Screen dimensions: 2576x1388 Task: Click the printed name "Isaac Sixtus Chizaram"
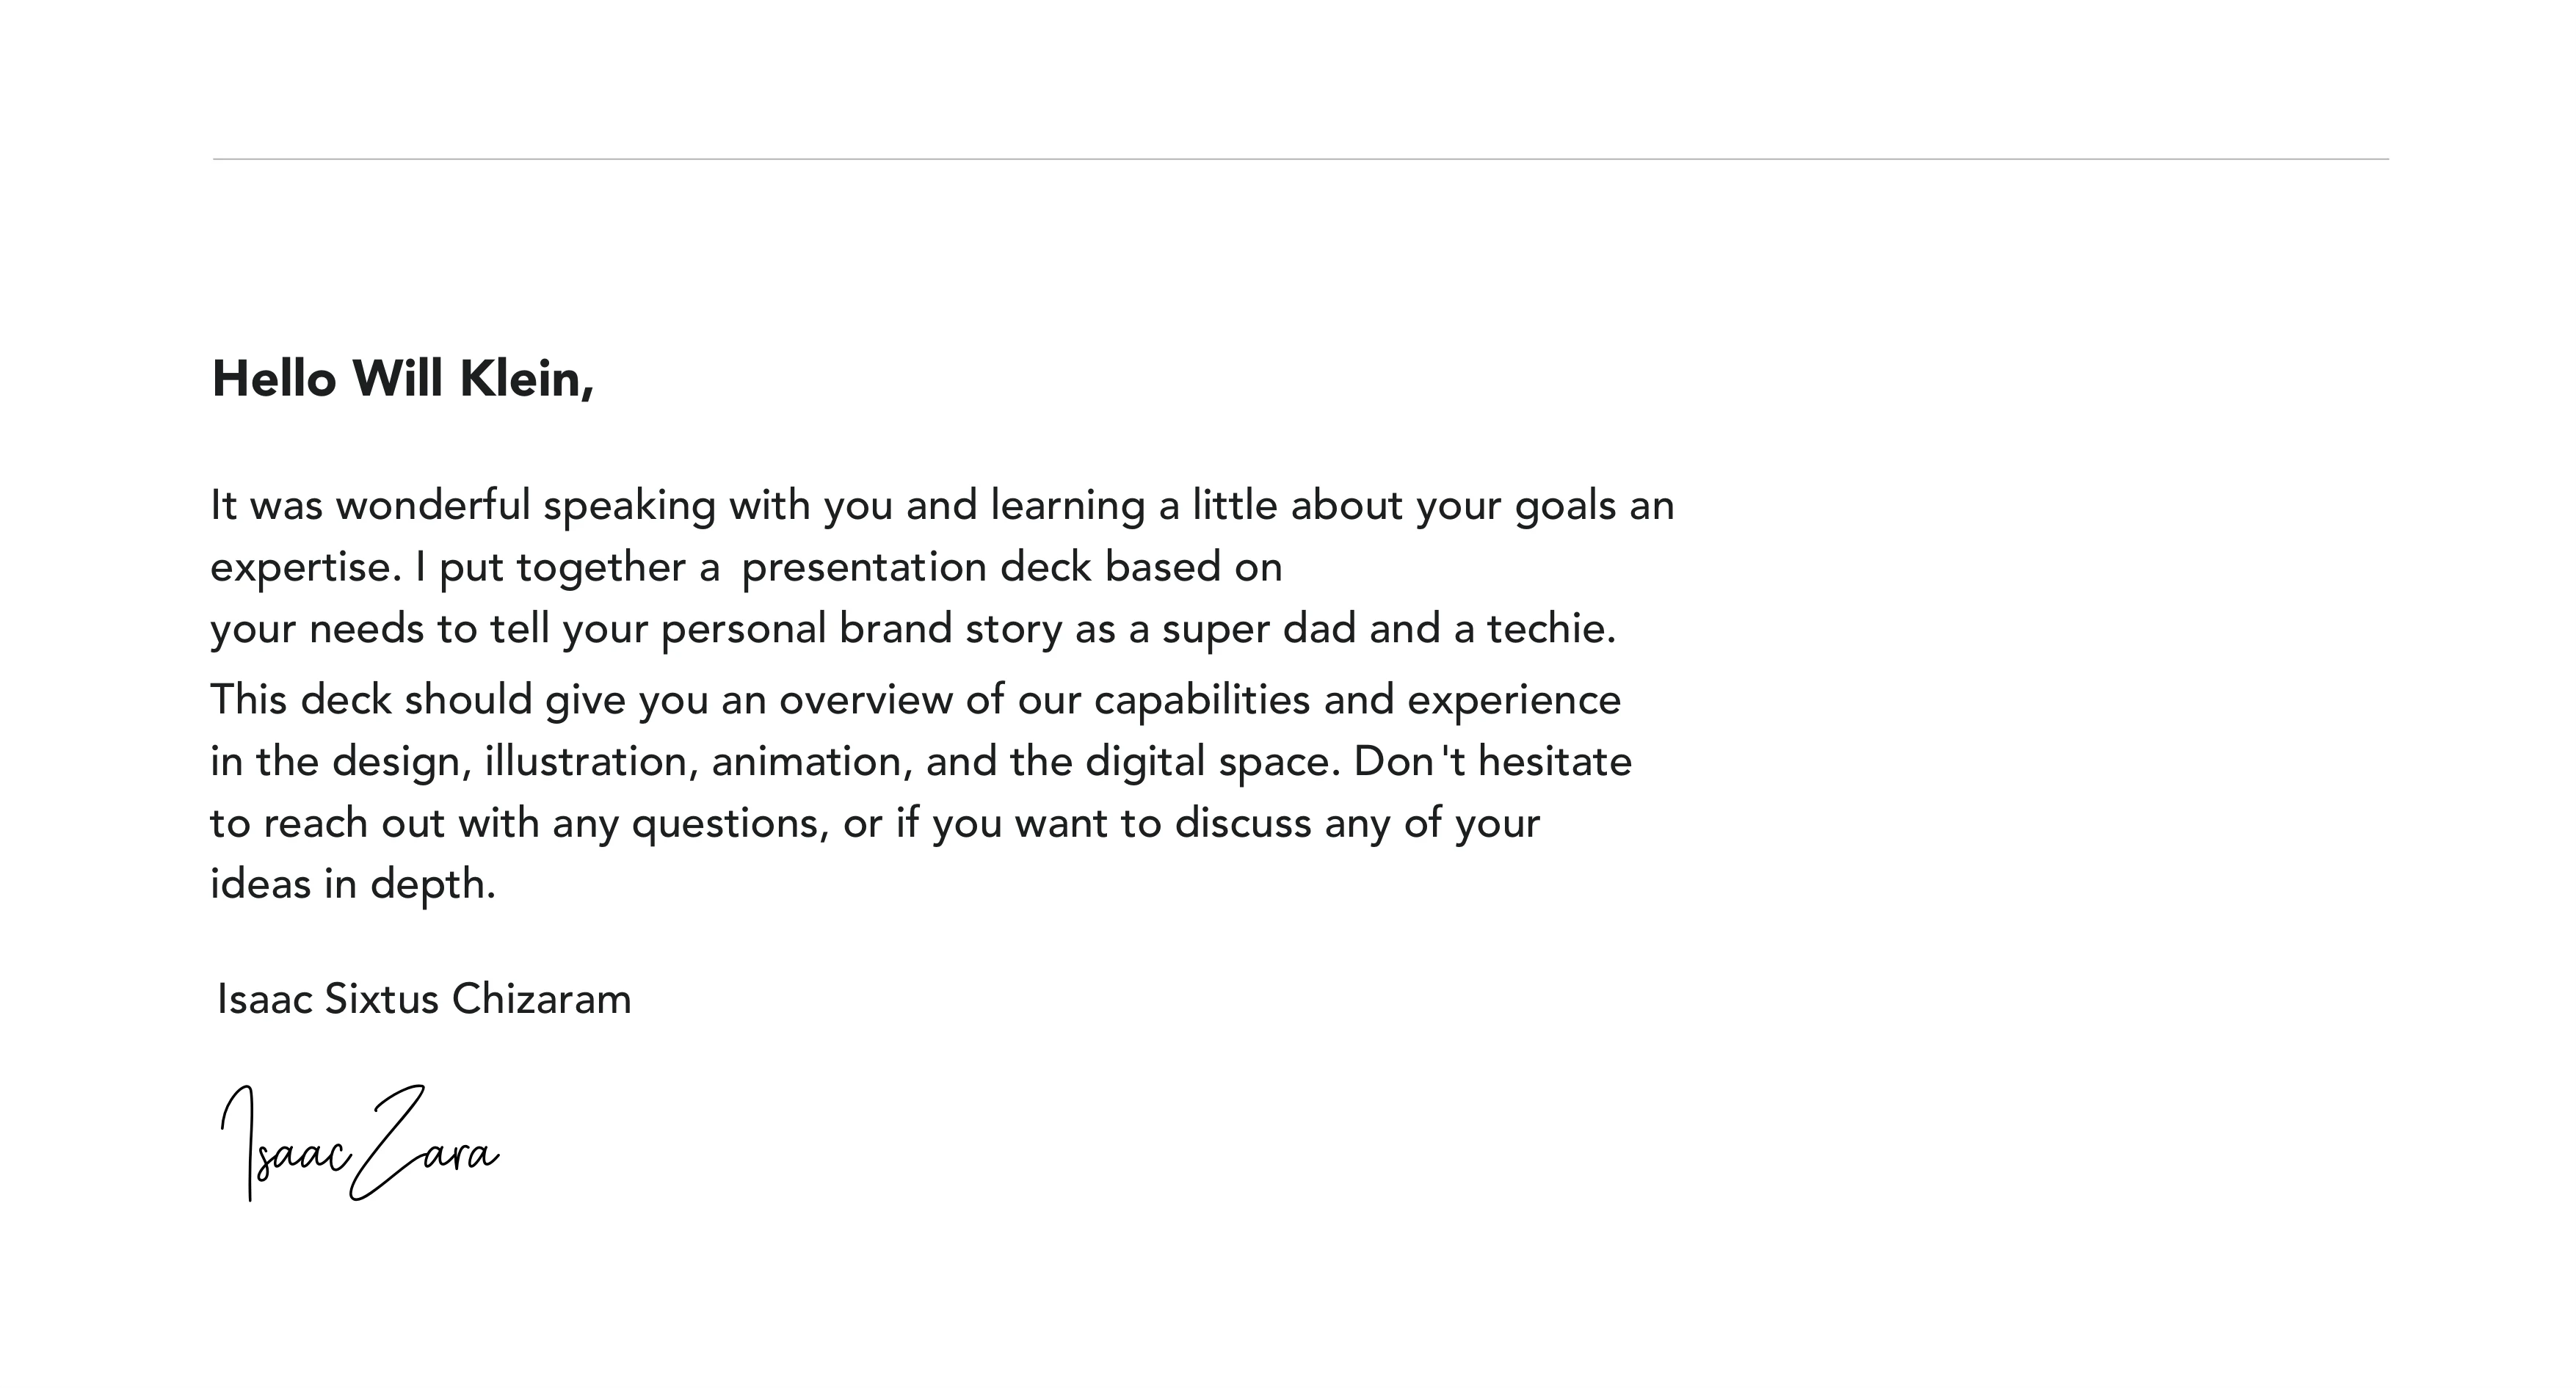click(x=424, y=999)
